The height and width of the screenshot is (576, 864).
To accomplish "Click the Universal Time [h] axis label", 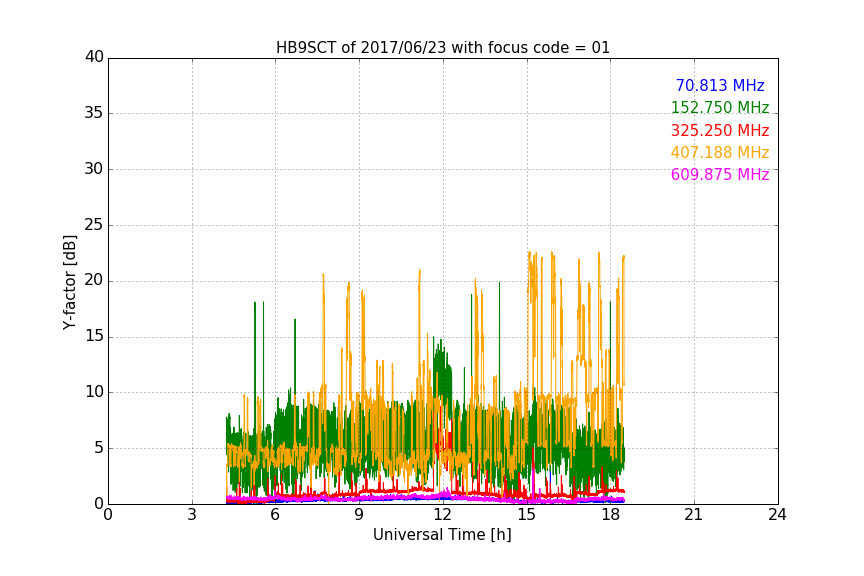I will [x=442, y=535].
